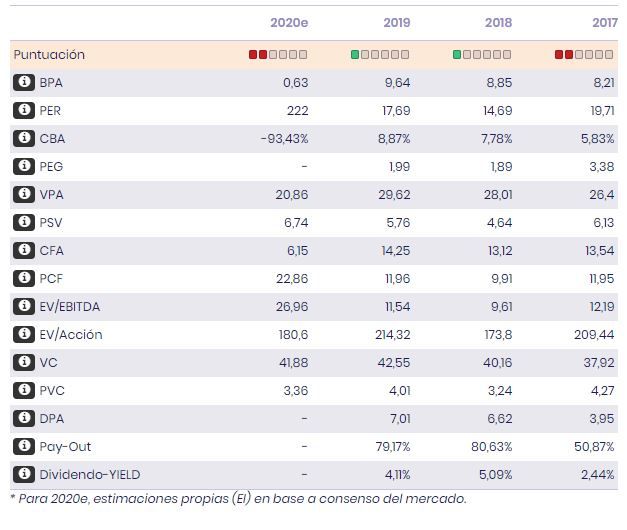
Task: Click the PCF info icon
Action: coord(23,279)
